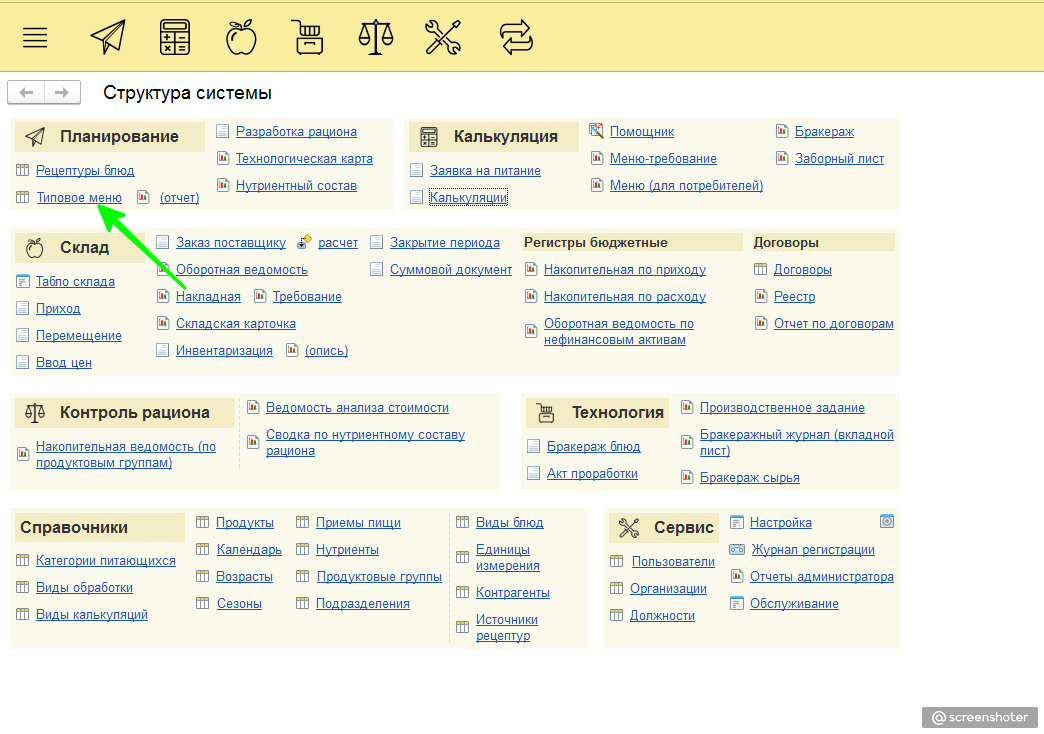Open the hamburger main menu
Image resolution: width=1044 pixels, height=734 pixels.
point(35,38)
